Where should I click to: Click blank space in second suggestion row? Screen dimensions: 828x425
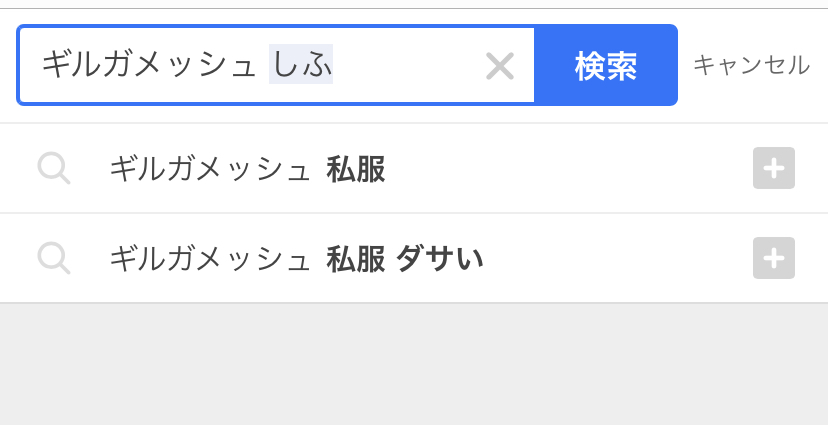pyautogui.click(x=620, y=259)
